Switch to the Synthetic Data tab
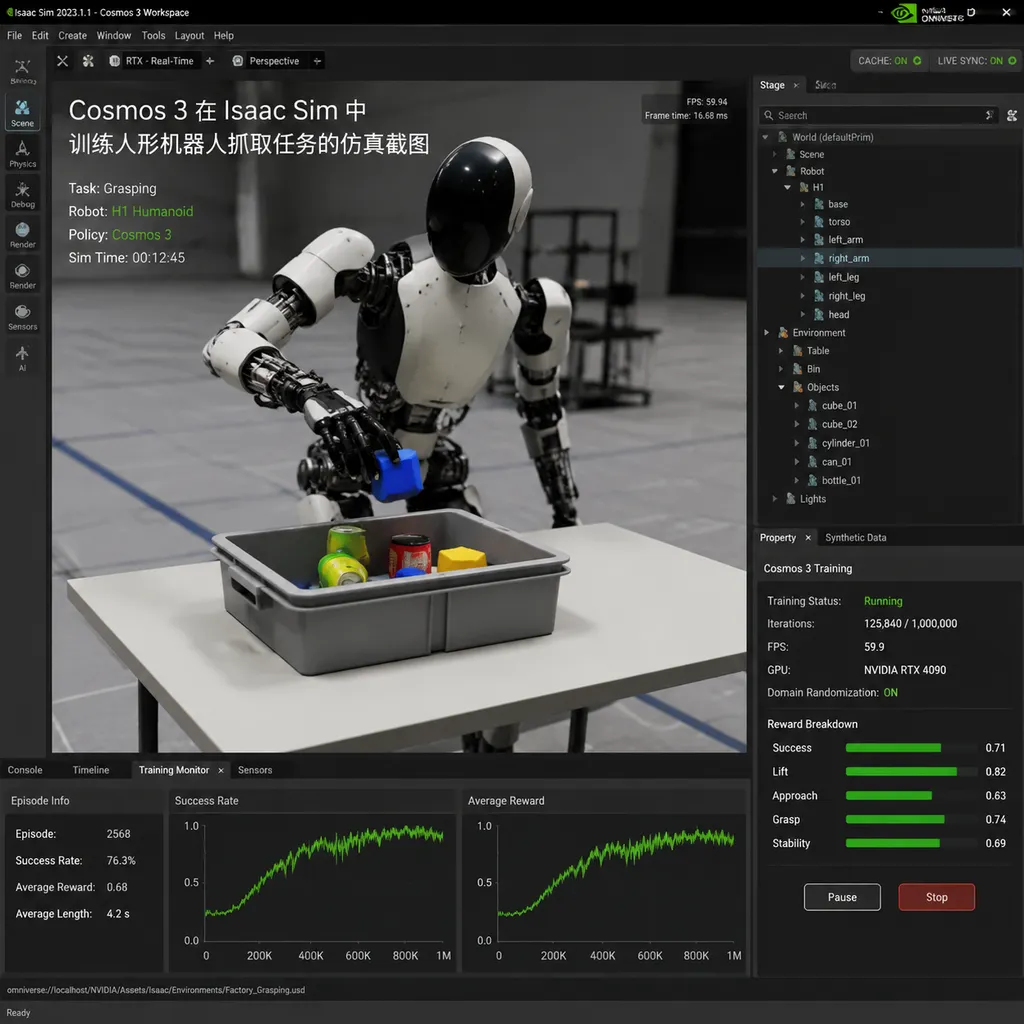The height and width of the screenshot is (1024, 1024). click(x=856, y=537)
